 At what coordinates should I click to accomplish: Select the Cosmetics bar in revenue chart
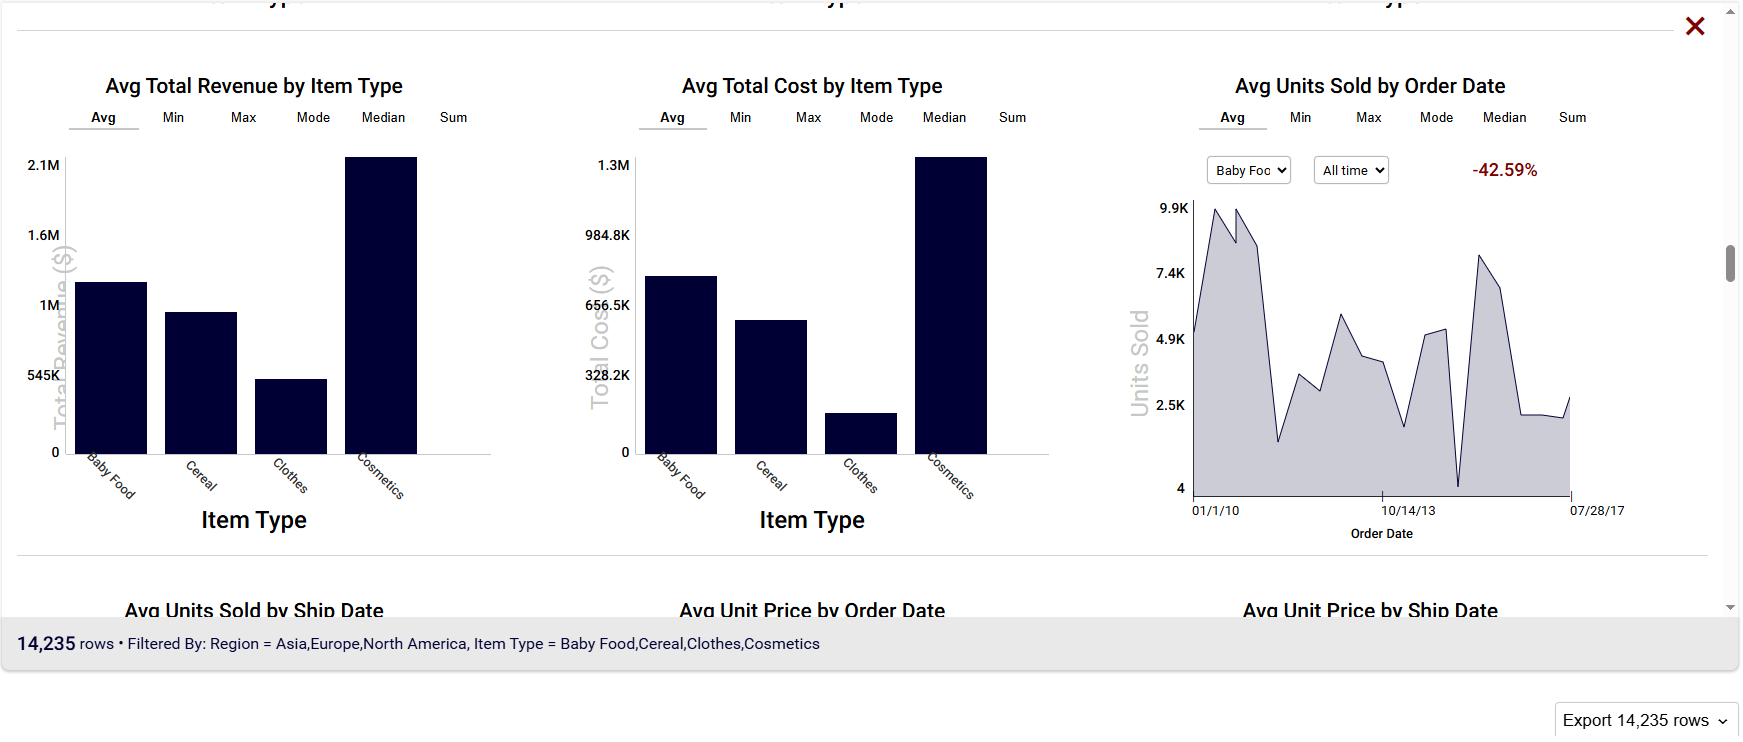tap(380, 300)
